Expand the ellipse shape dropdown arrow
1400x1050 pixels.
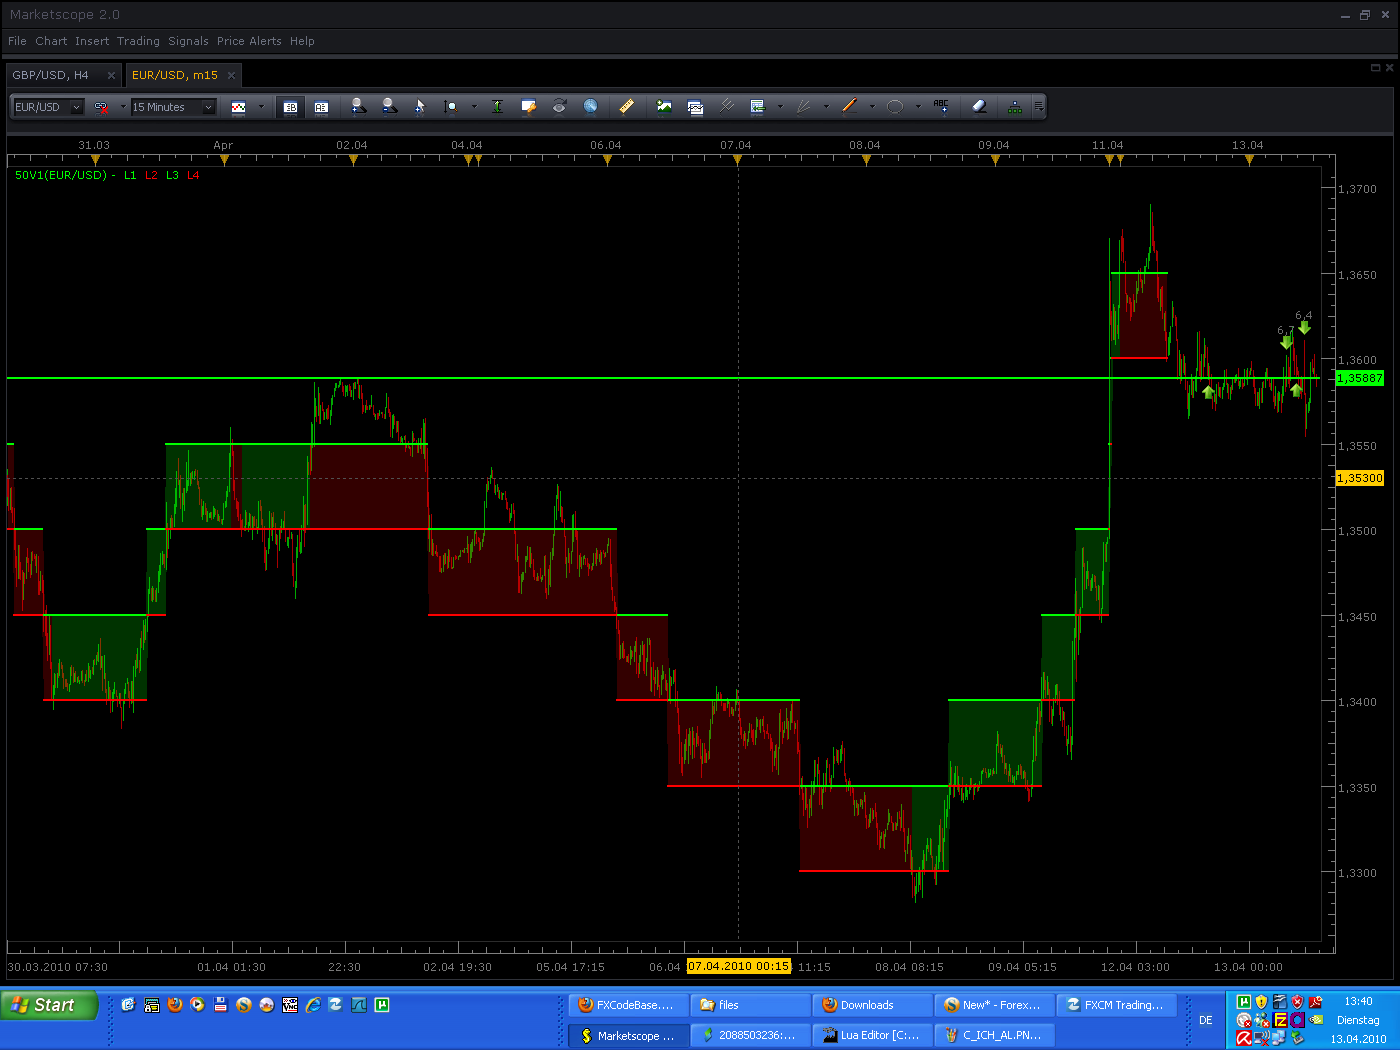918,107
